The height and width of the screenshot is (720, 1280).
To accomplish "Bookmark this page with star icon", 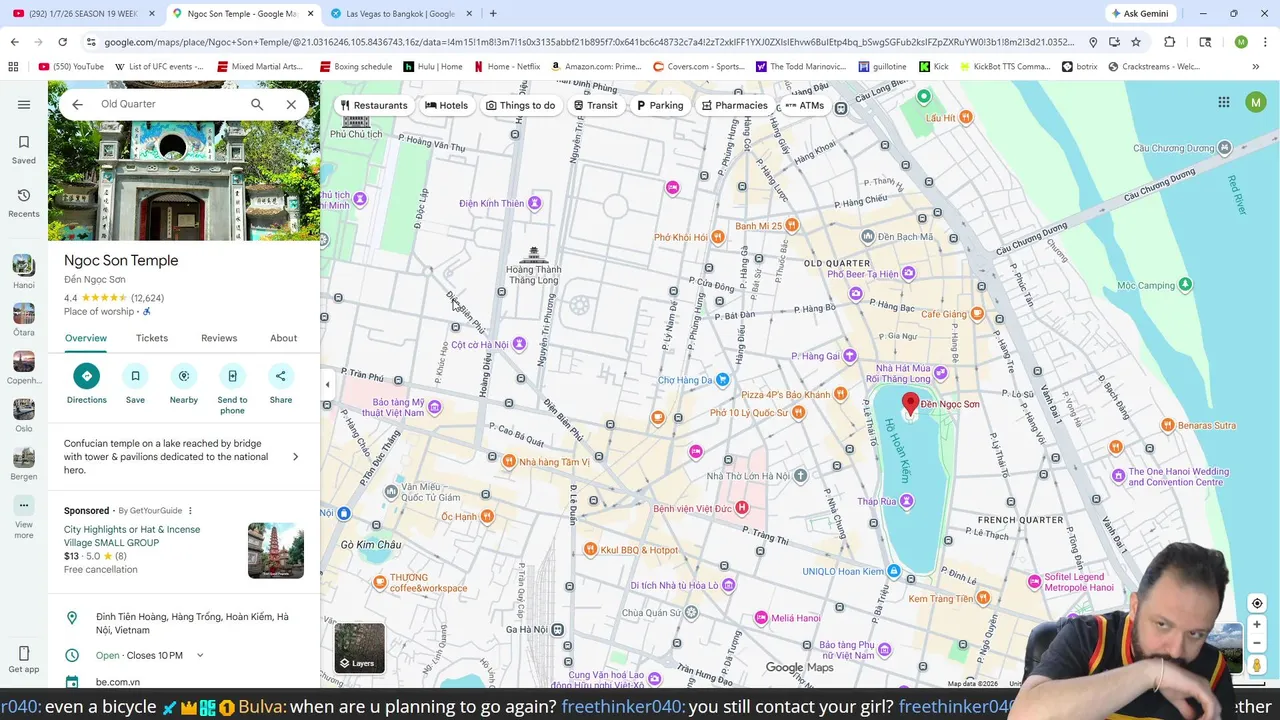I will pos(1136,42).
